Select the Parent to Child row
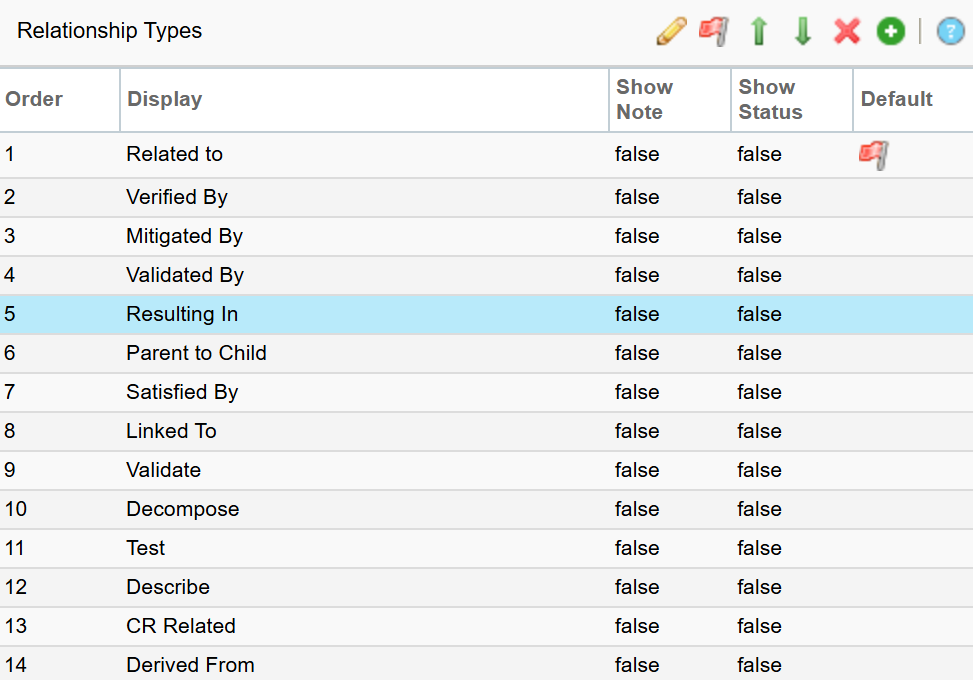Viewport: 973px width, 680px height. point(486,353)
